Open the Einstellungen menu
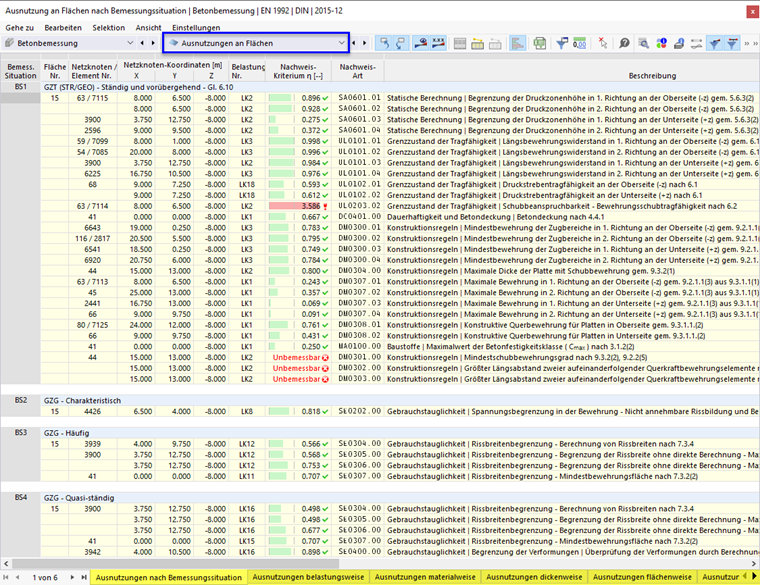Viewport: 760px width, 585px height. pos(196,28)
